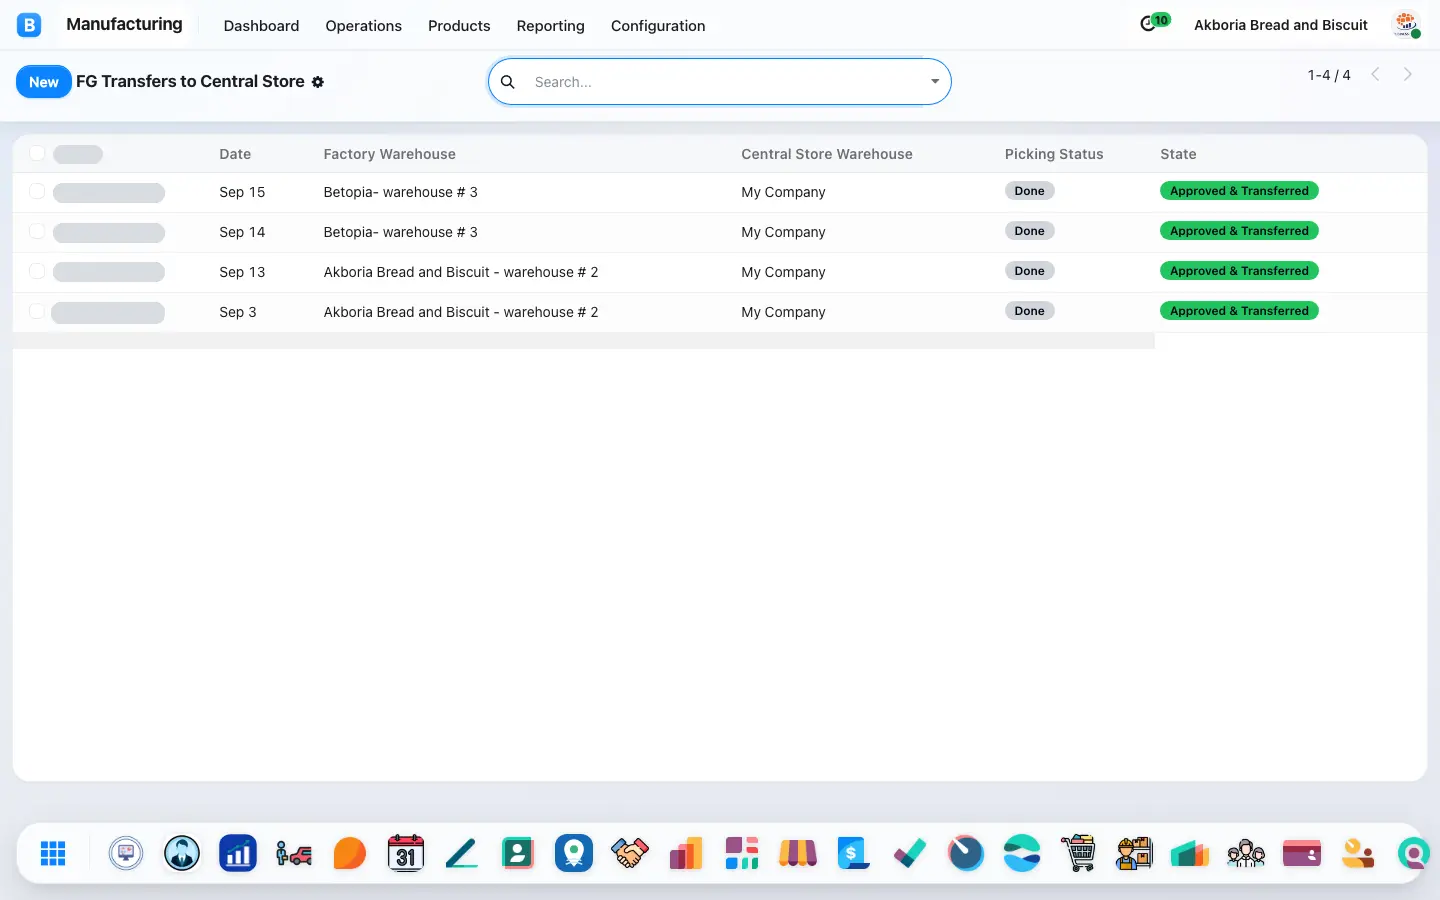Click the 1-4 / 4 pager counter
Image resolution: width=1440 pixels, height=900 pixels.
[1329, 75]
